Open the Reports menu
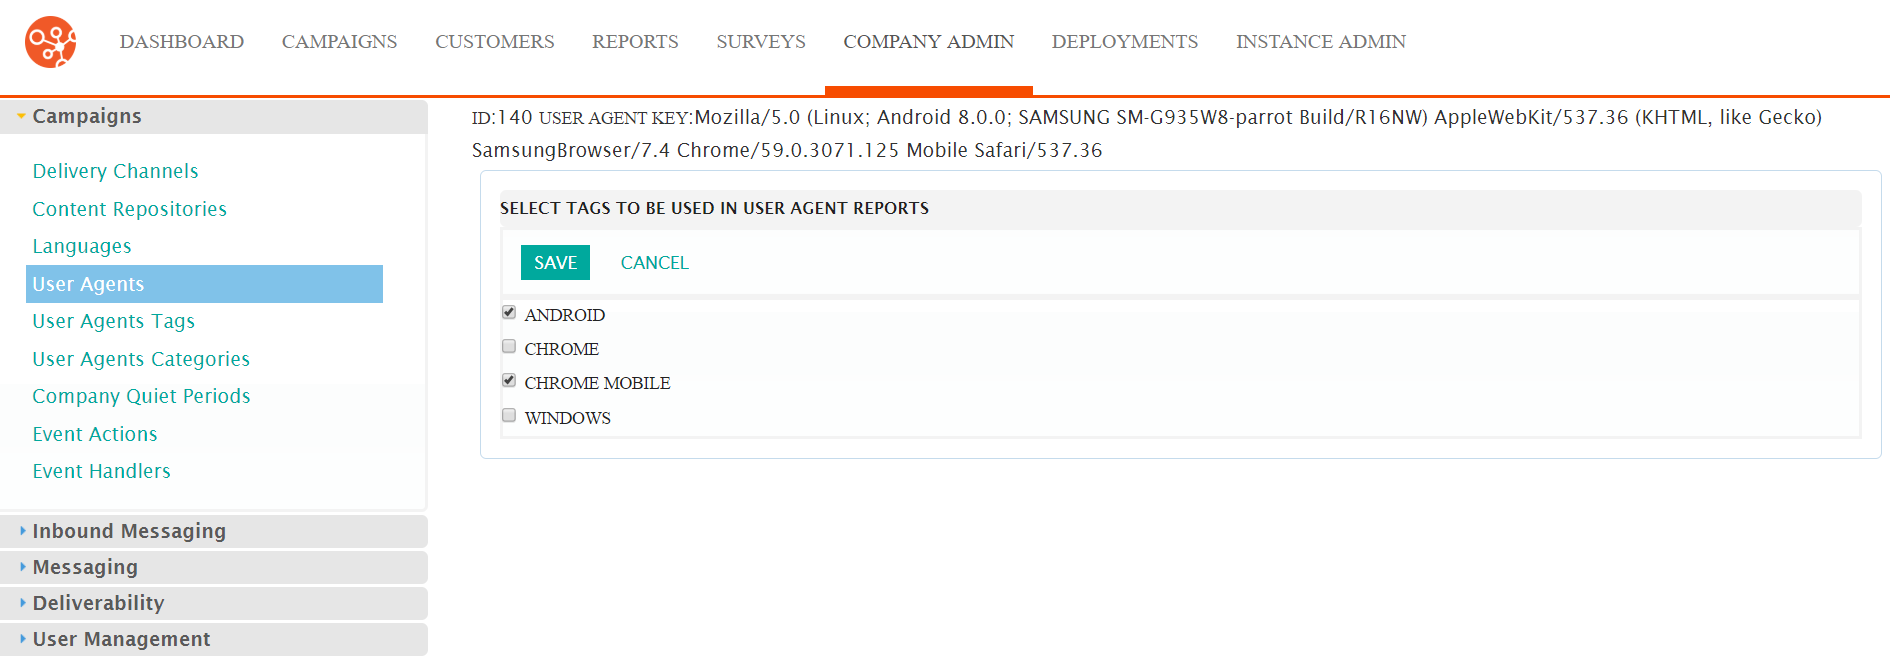Image resolution: width=1890 pixels, height=663 pixels. tap(635, 42)
